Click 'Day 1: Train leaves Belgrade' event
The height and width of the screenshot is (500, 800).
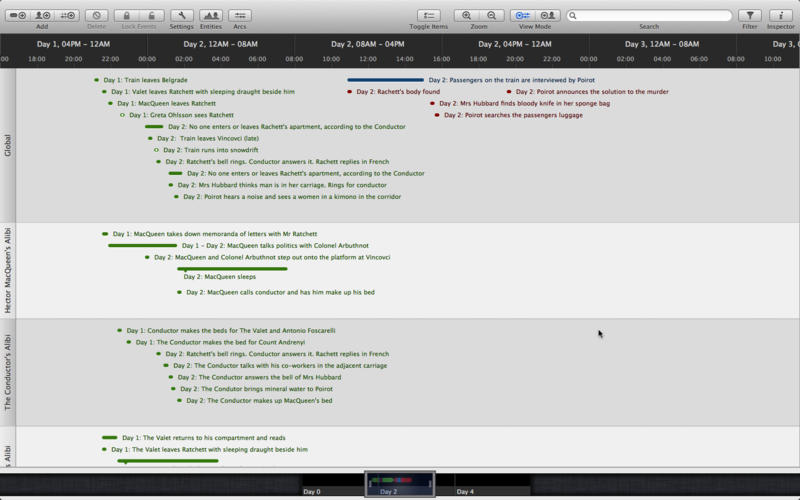(155, 80)
